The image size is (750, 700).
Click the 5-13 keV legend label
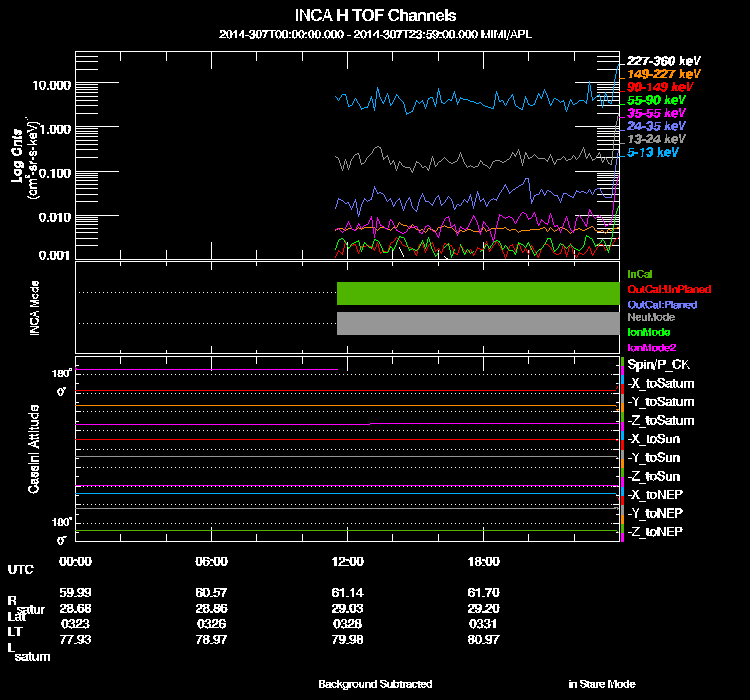[653, 153]
